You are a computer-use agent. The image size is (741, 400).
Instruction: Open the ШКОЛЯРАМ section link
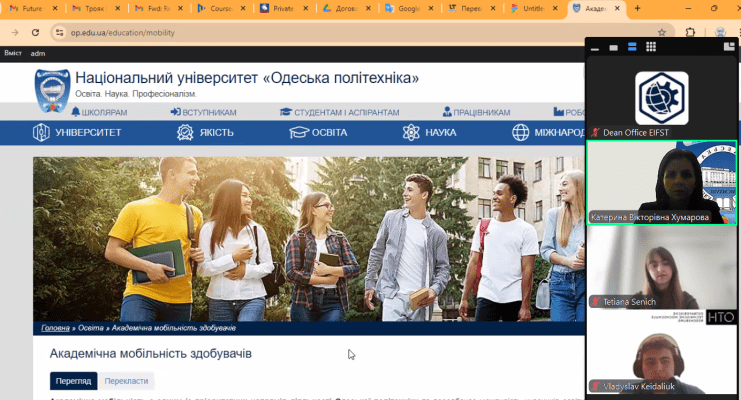point(104,113)
